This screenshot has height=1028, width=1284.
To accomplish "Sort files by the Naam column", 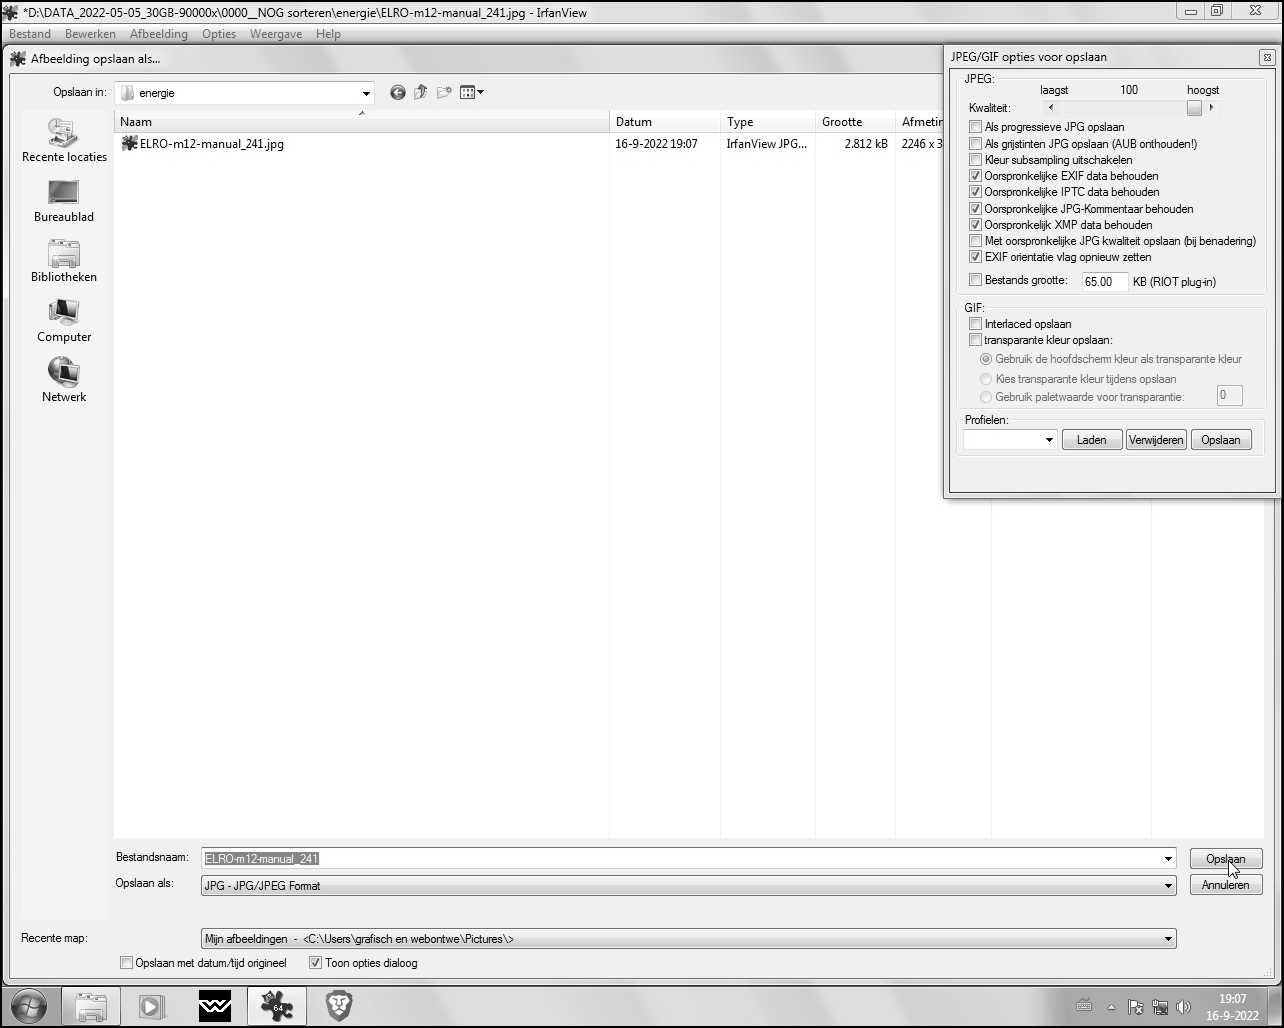I will click(361, 122).
